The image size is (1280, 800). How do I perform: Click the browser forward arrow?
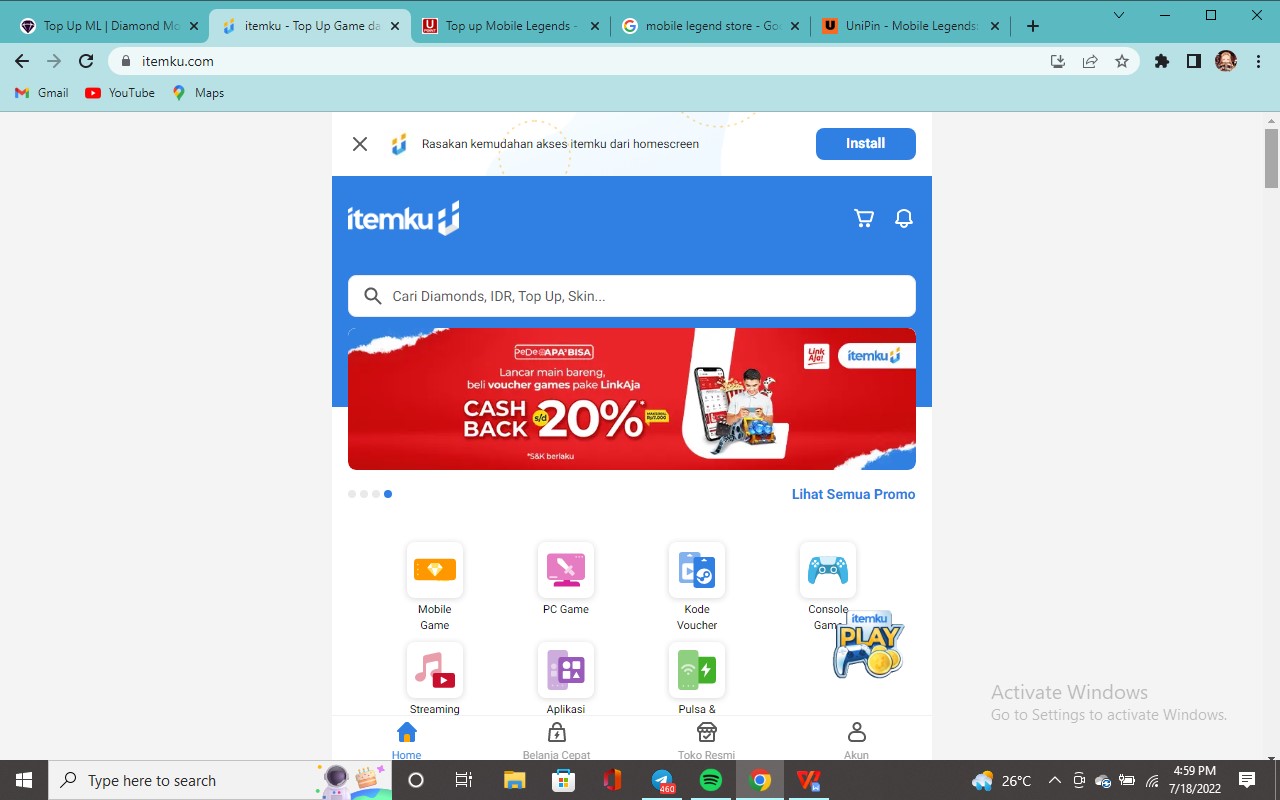pyautogui.click(x=54, y=61)
